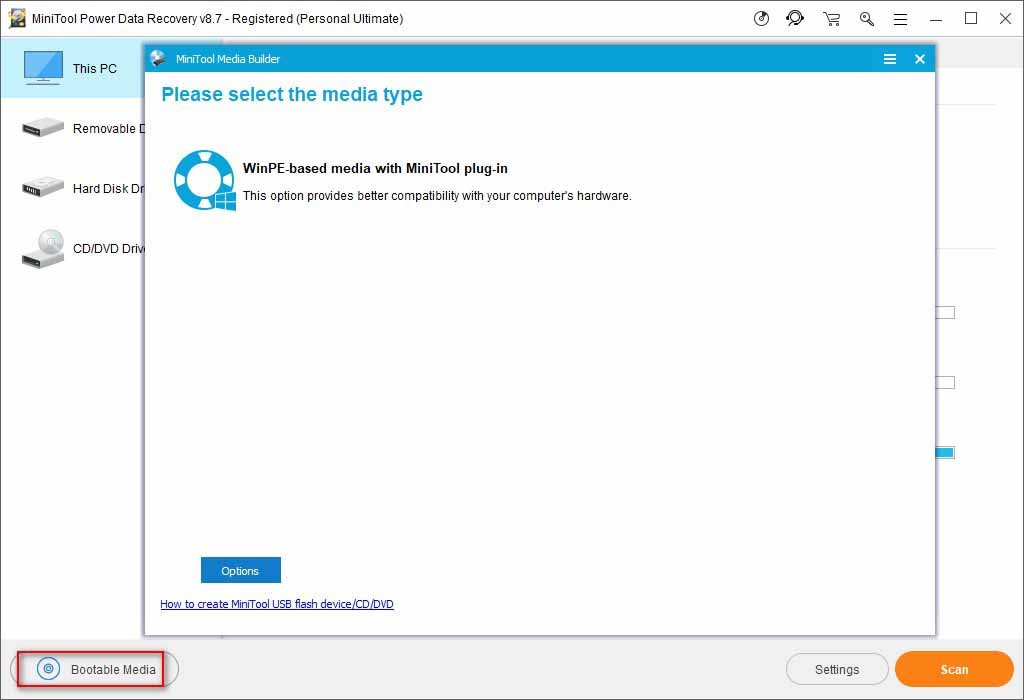Click the bootable media disc icon in title bar
The width and height of the screenshot is (1024, 700).
(x=761, y=18)
